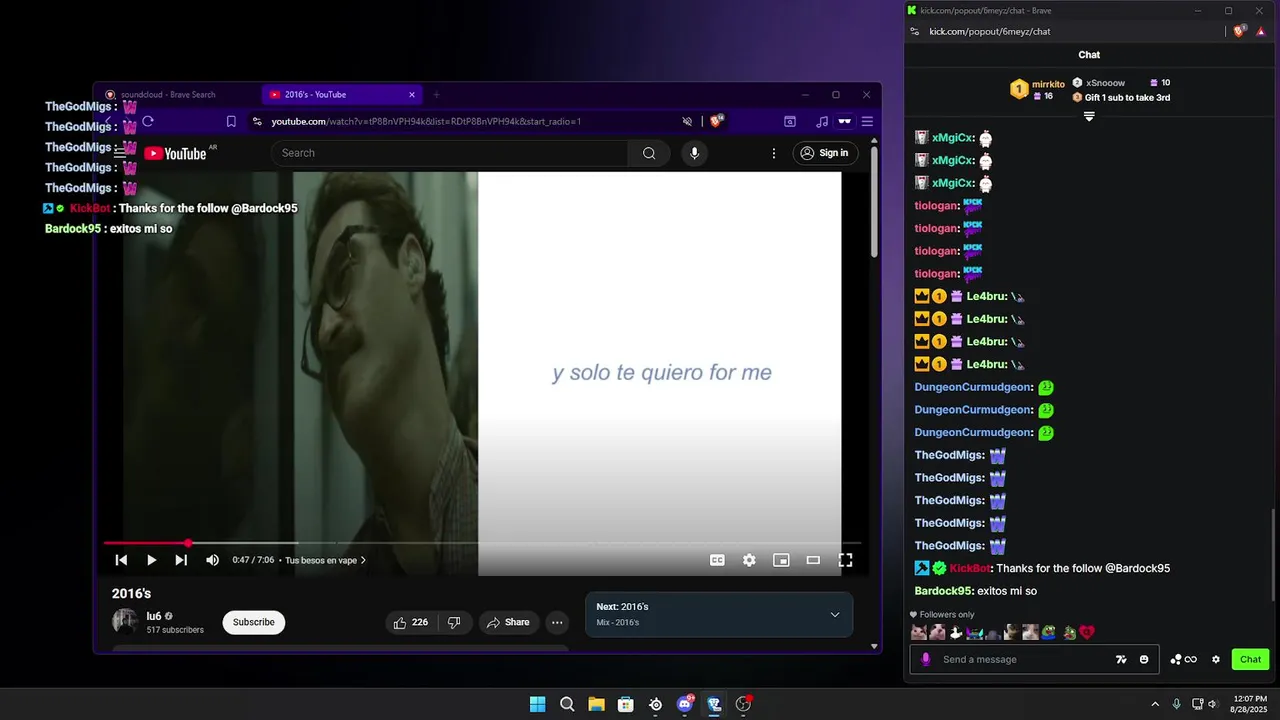Open Windows Start menu

coord(537,704)
